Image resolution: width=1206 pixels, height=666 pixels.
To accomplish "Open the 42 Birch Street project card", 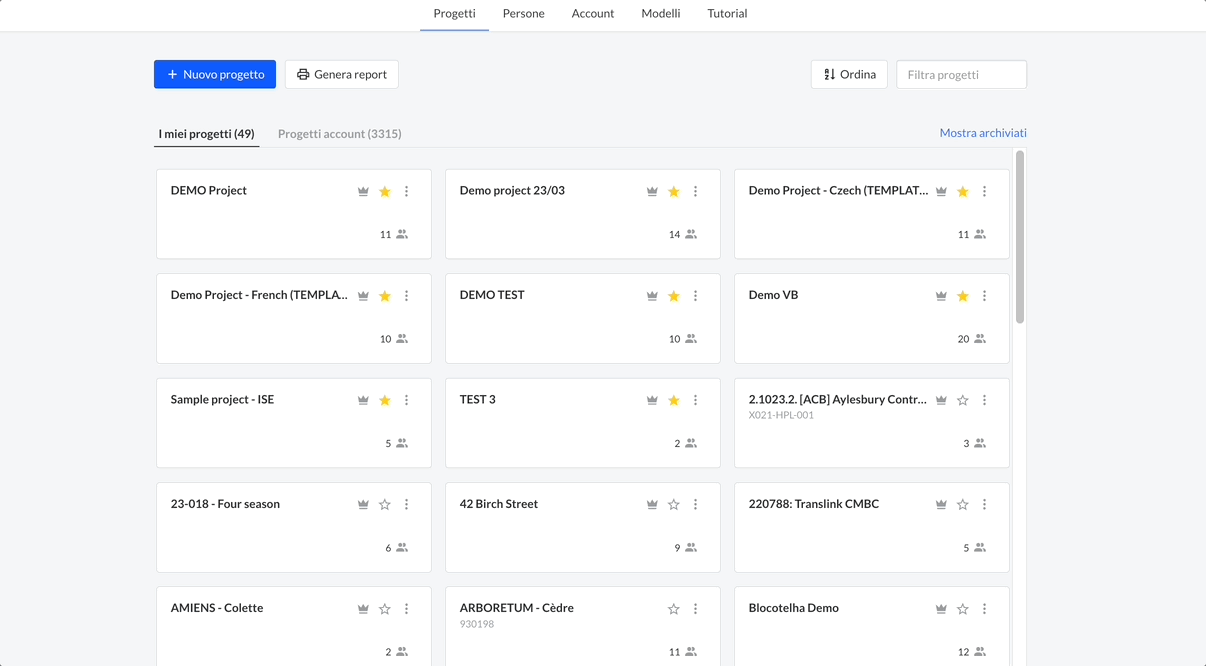I will point(583,528).
